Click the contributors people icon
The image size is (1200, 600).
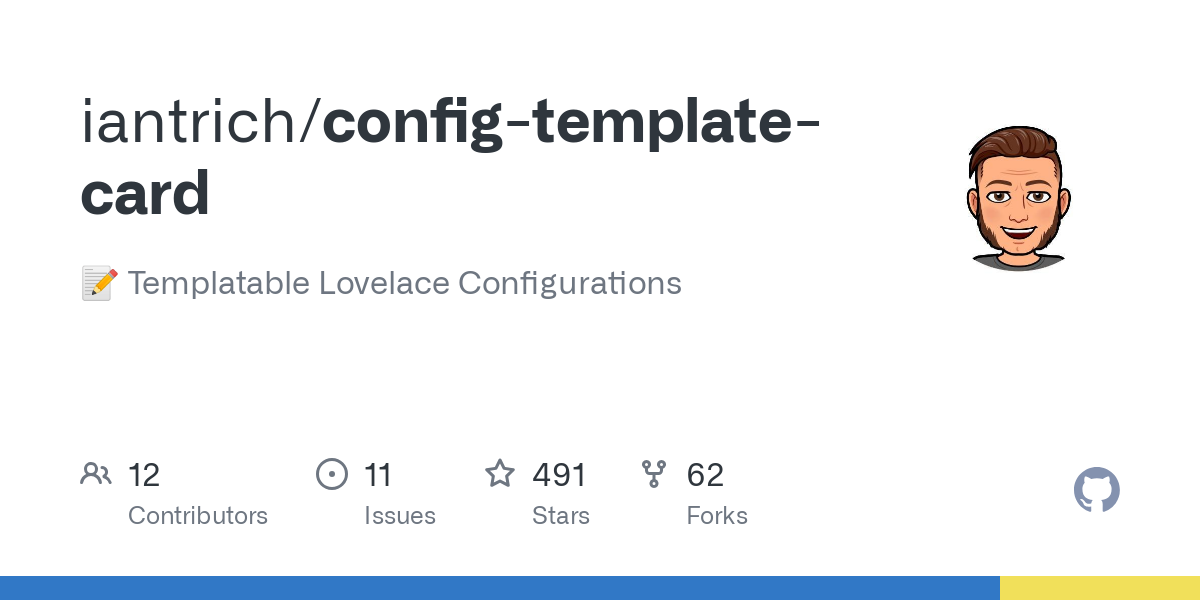tap(96, 474)
